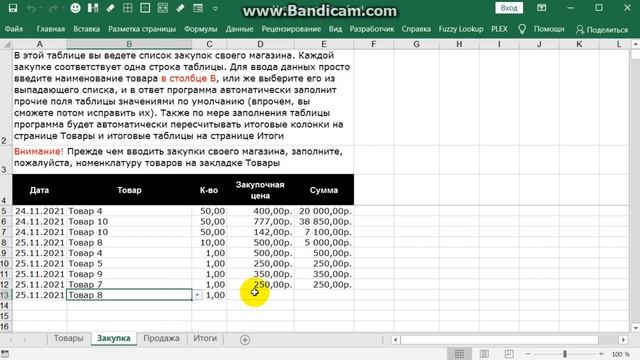Switch to the Товары sheet tab
This screenshot has width=640, height=360.
click(x=69, y=338)
